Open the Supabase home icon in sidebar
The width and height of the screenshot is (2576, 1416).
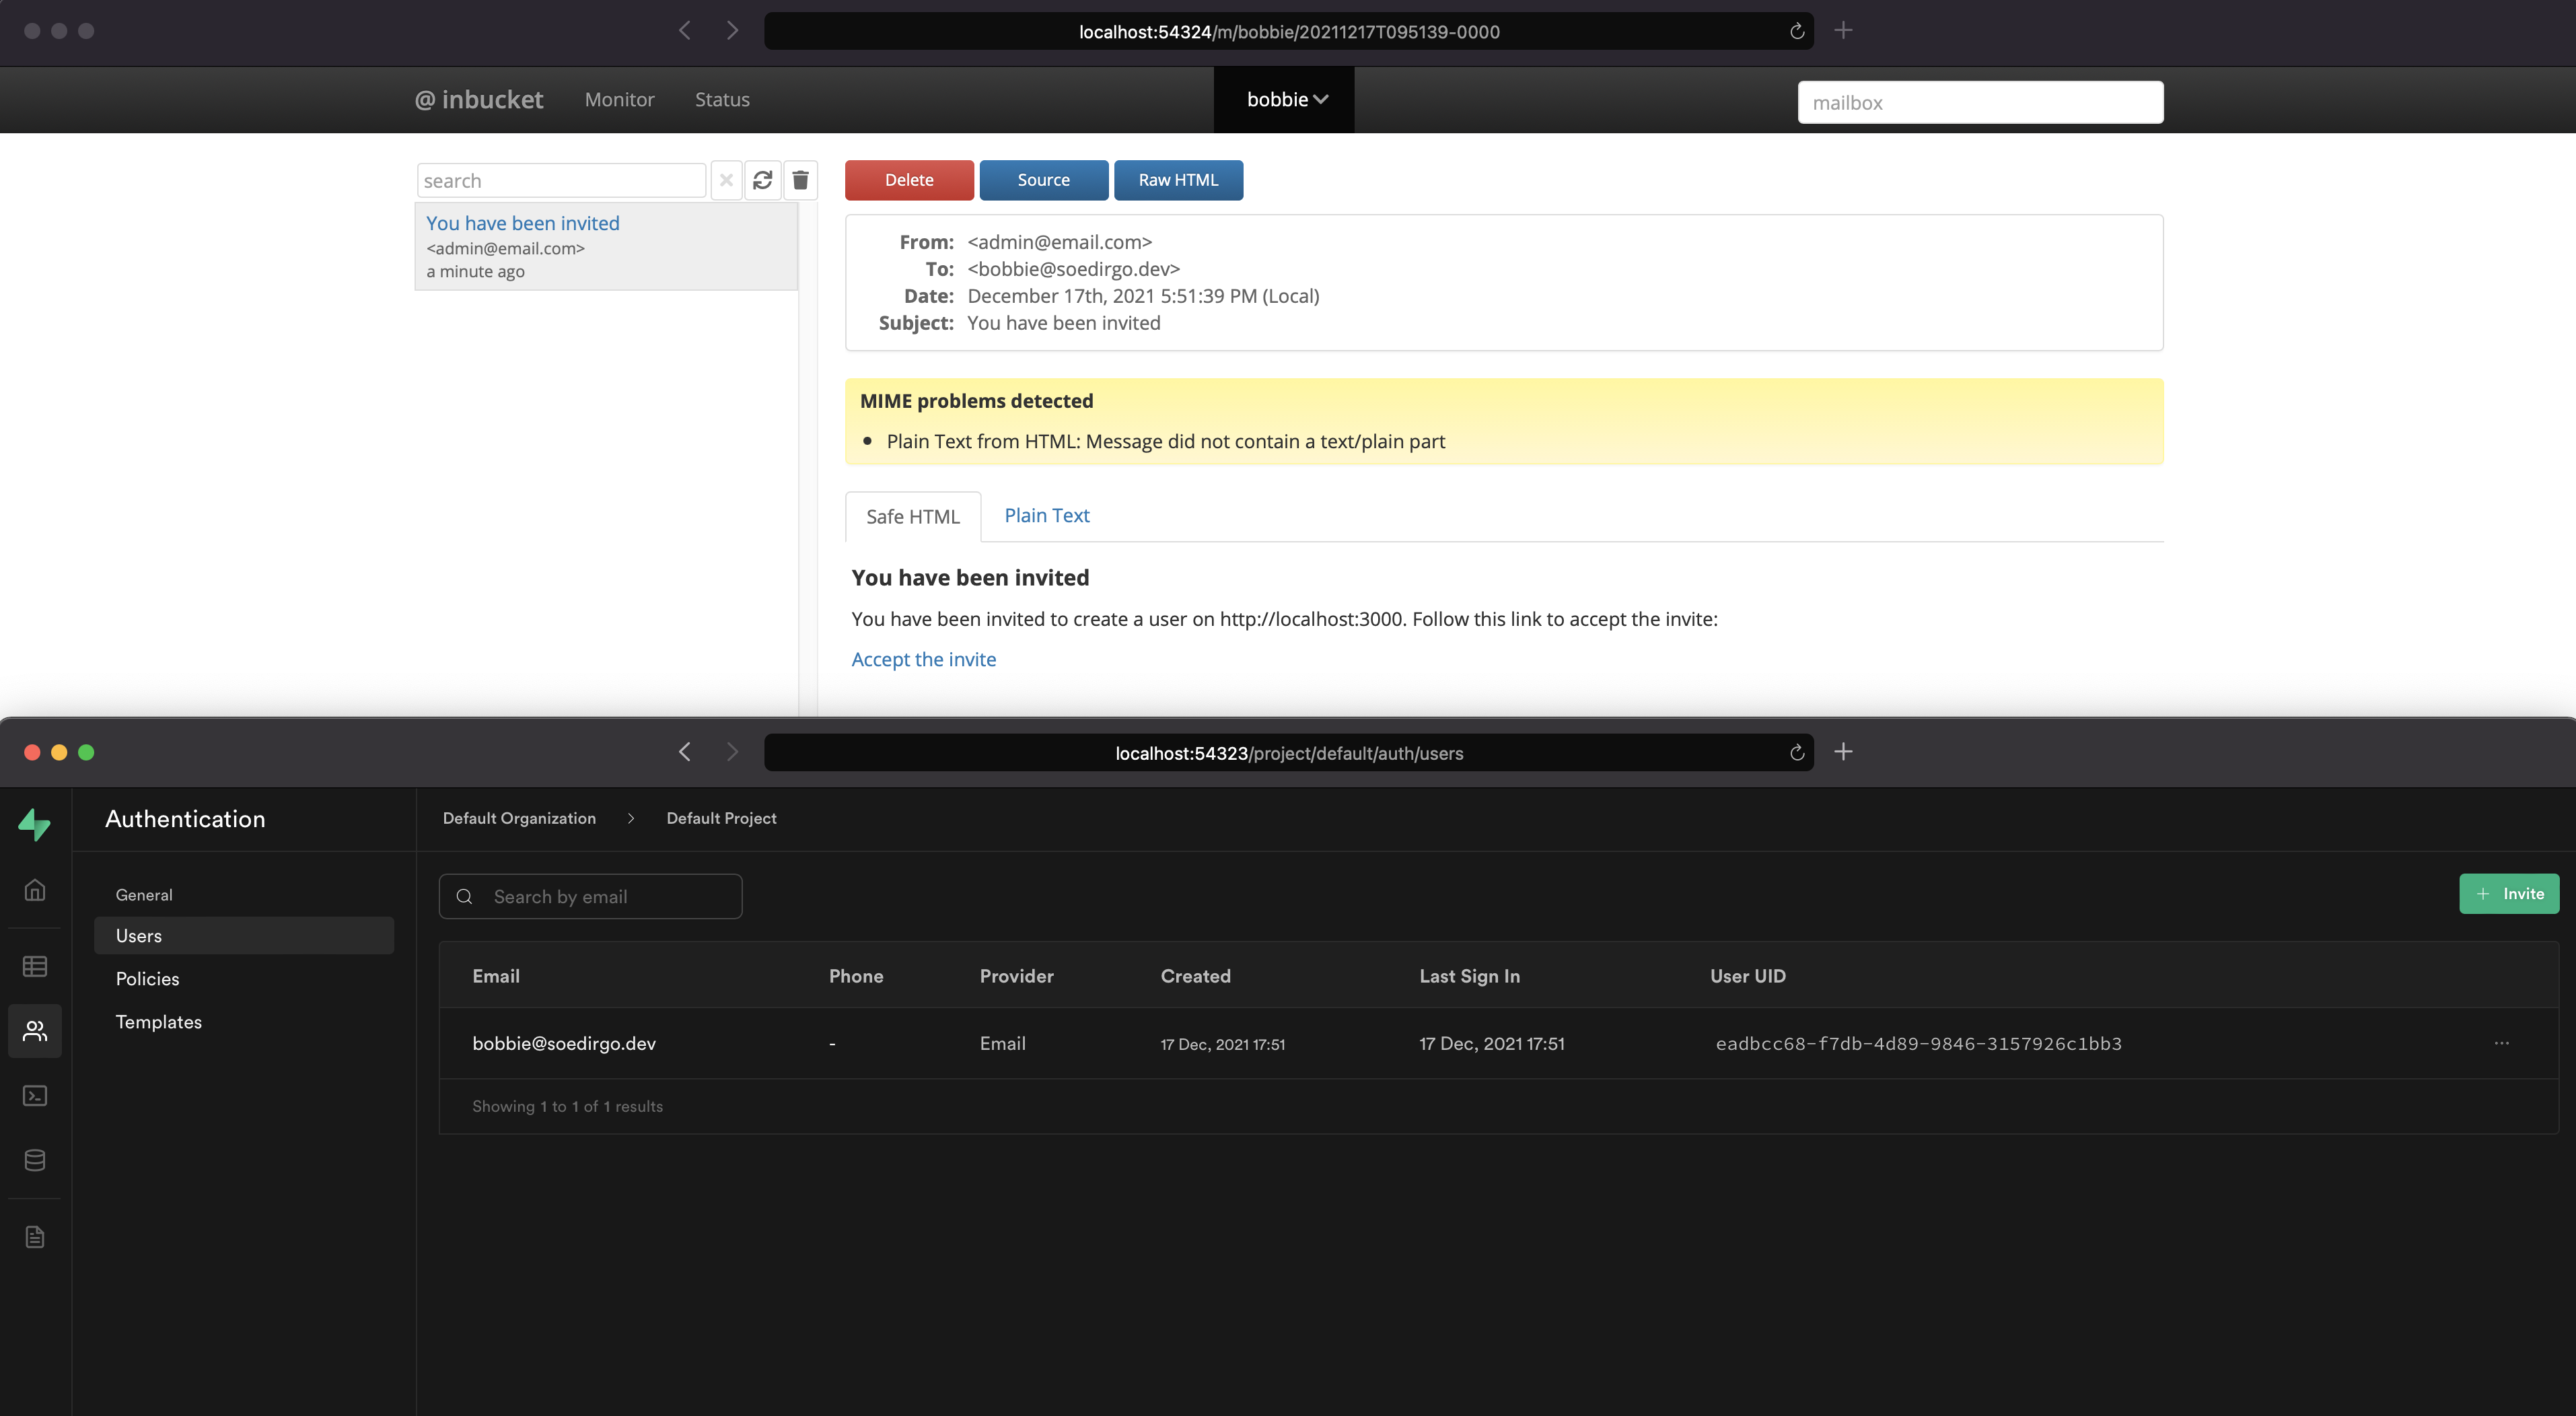click(35, 890)
